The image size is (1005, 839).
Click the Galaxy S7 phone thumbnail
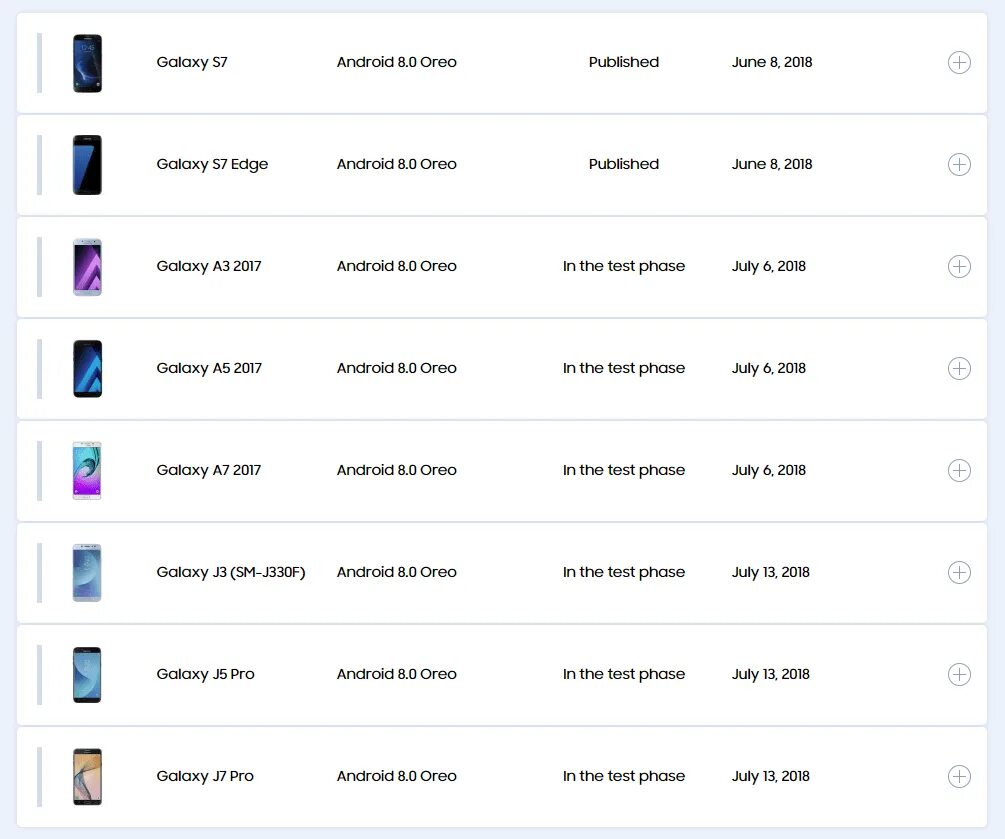pos(87,63)
